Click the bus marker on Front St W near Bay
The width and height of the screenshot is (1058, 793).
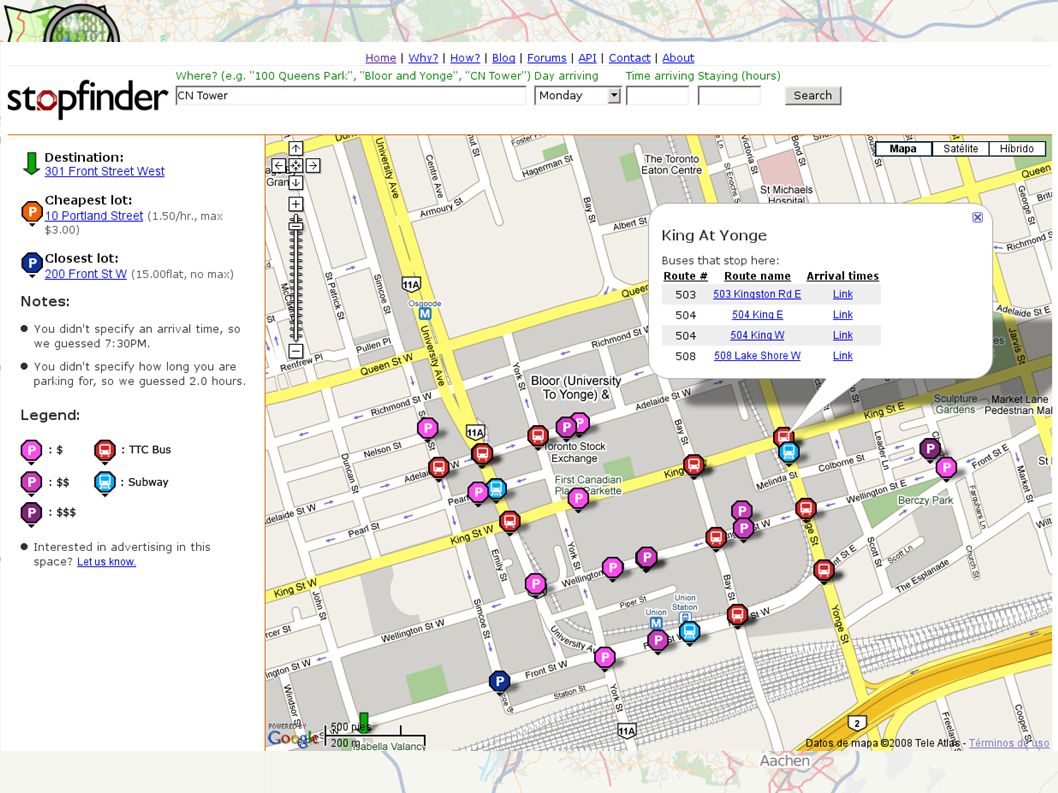tap(737, 615)
